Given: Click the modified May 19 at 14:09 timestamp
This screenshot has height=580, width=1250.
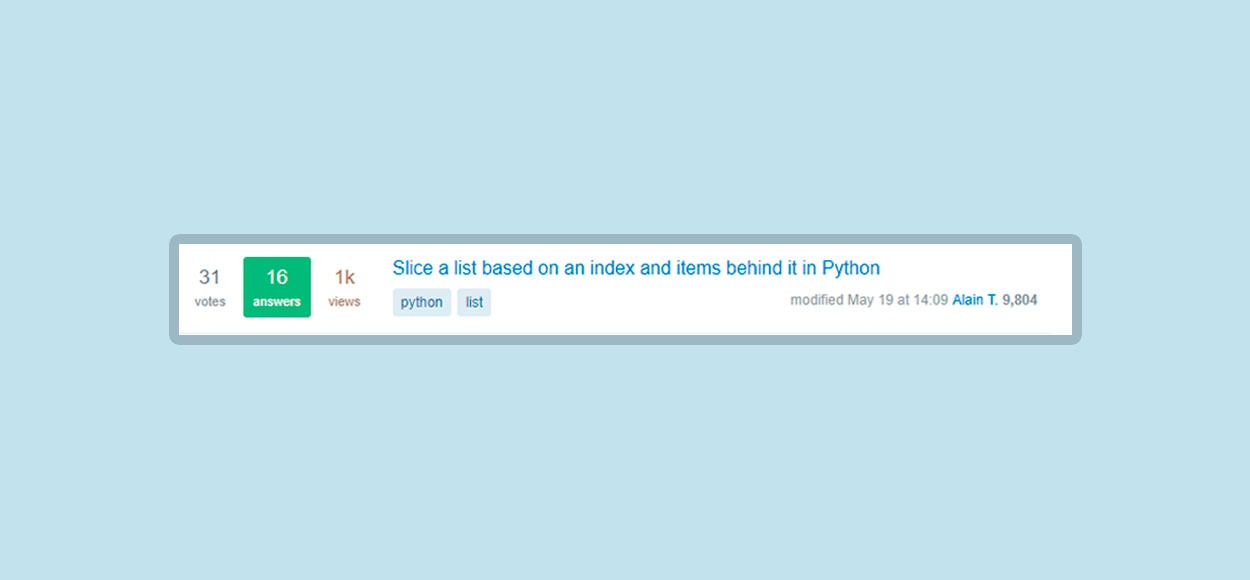Looking at the screenshot, I should (869, 300).
